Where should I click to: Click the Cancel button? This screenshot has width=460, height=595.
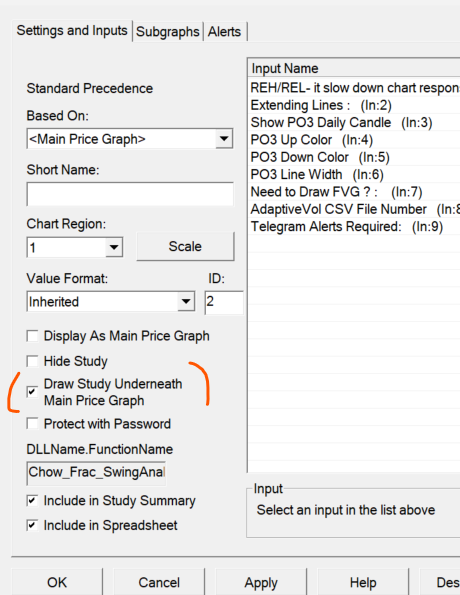coord(159,582)
